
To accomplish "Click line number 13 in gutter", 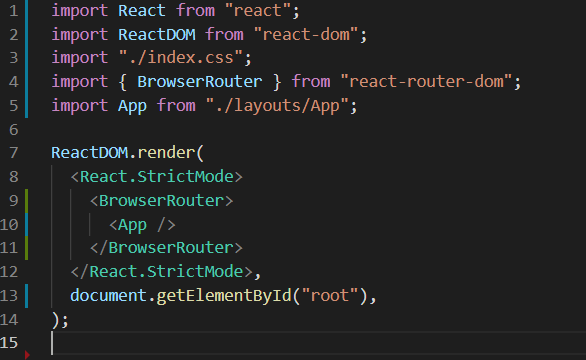I will (x=9, y=296).
